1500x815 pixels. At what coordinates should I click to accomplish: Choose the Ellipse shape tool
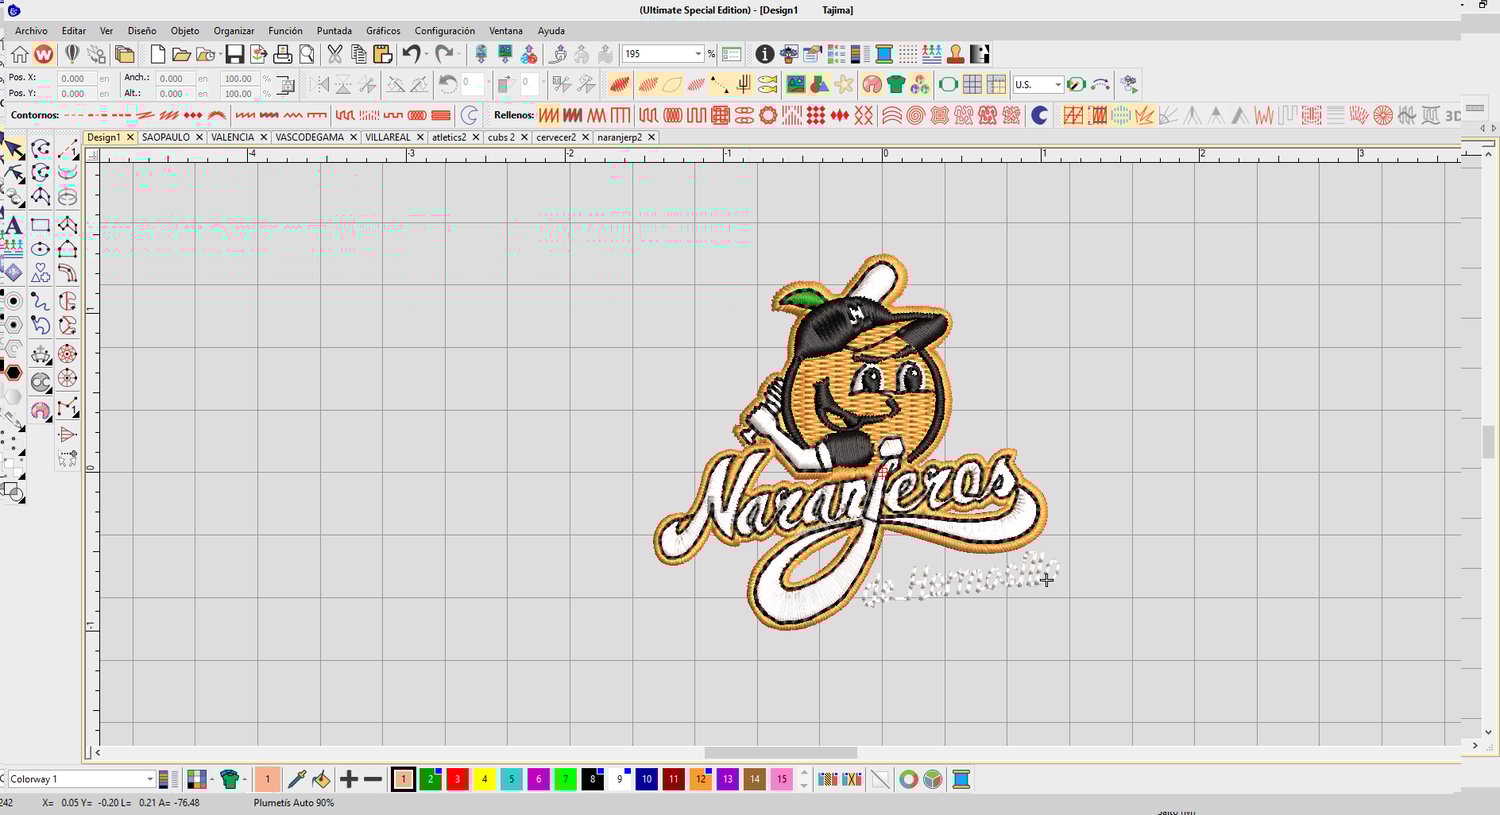(41, 249)
